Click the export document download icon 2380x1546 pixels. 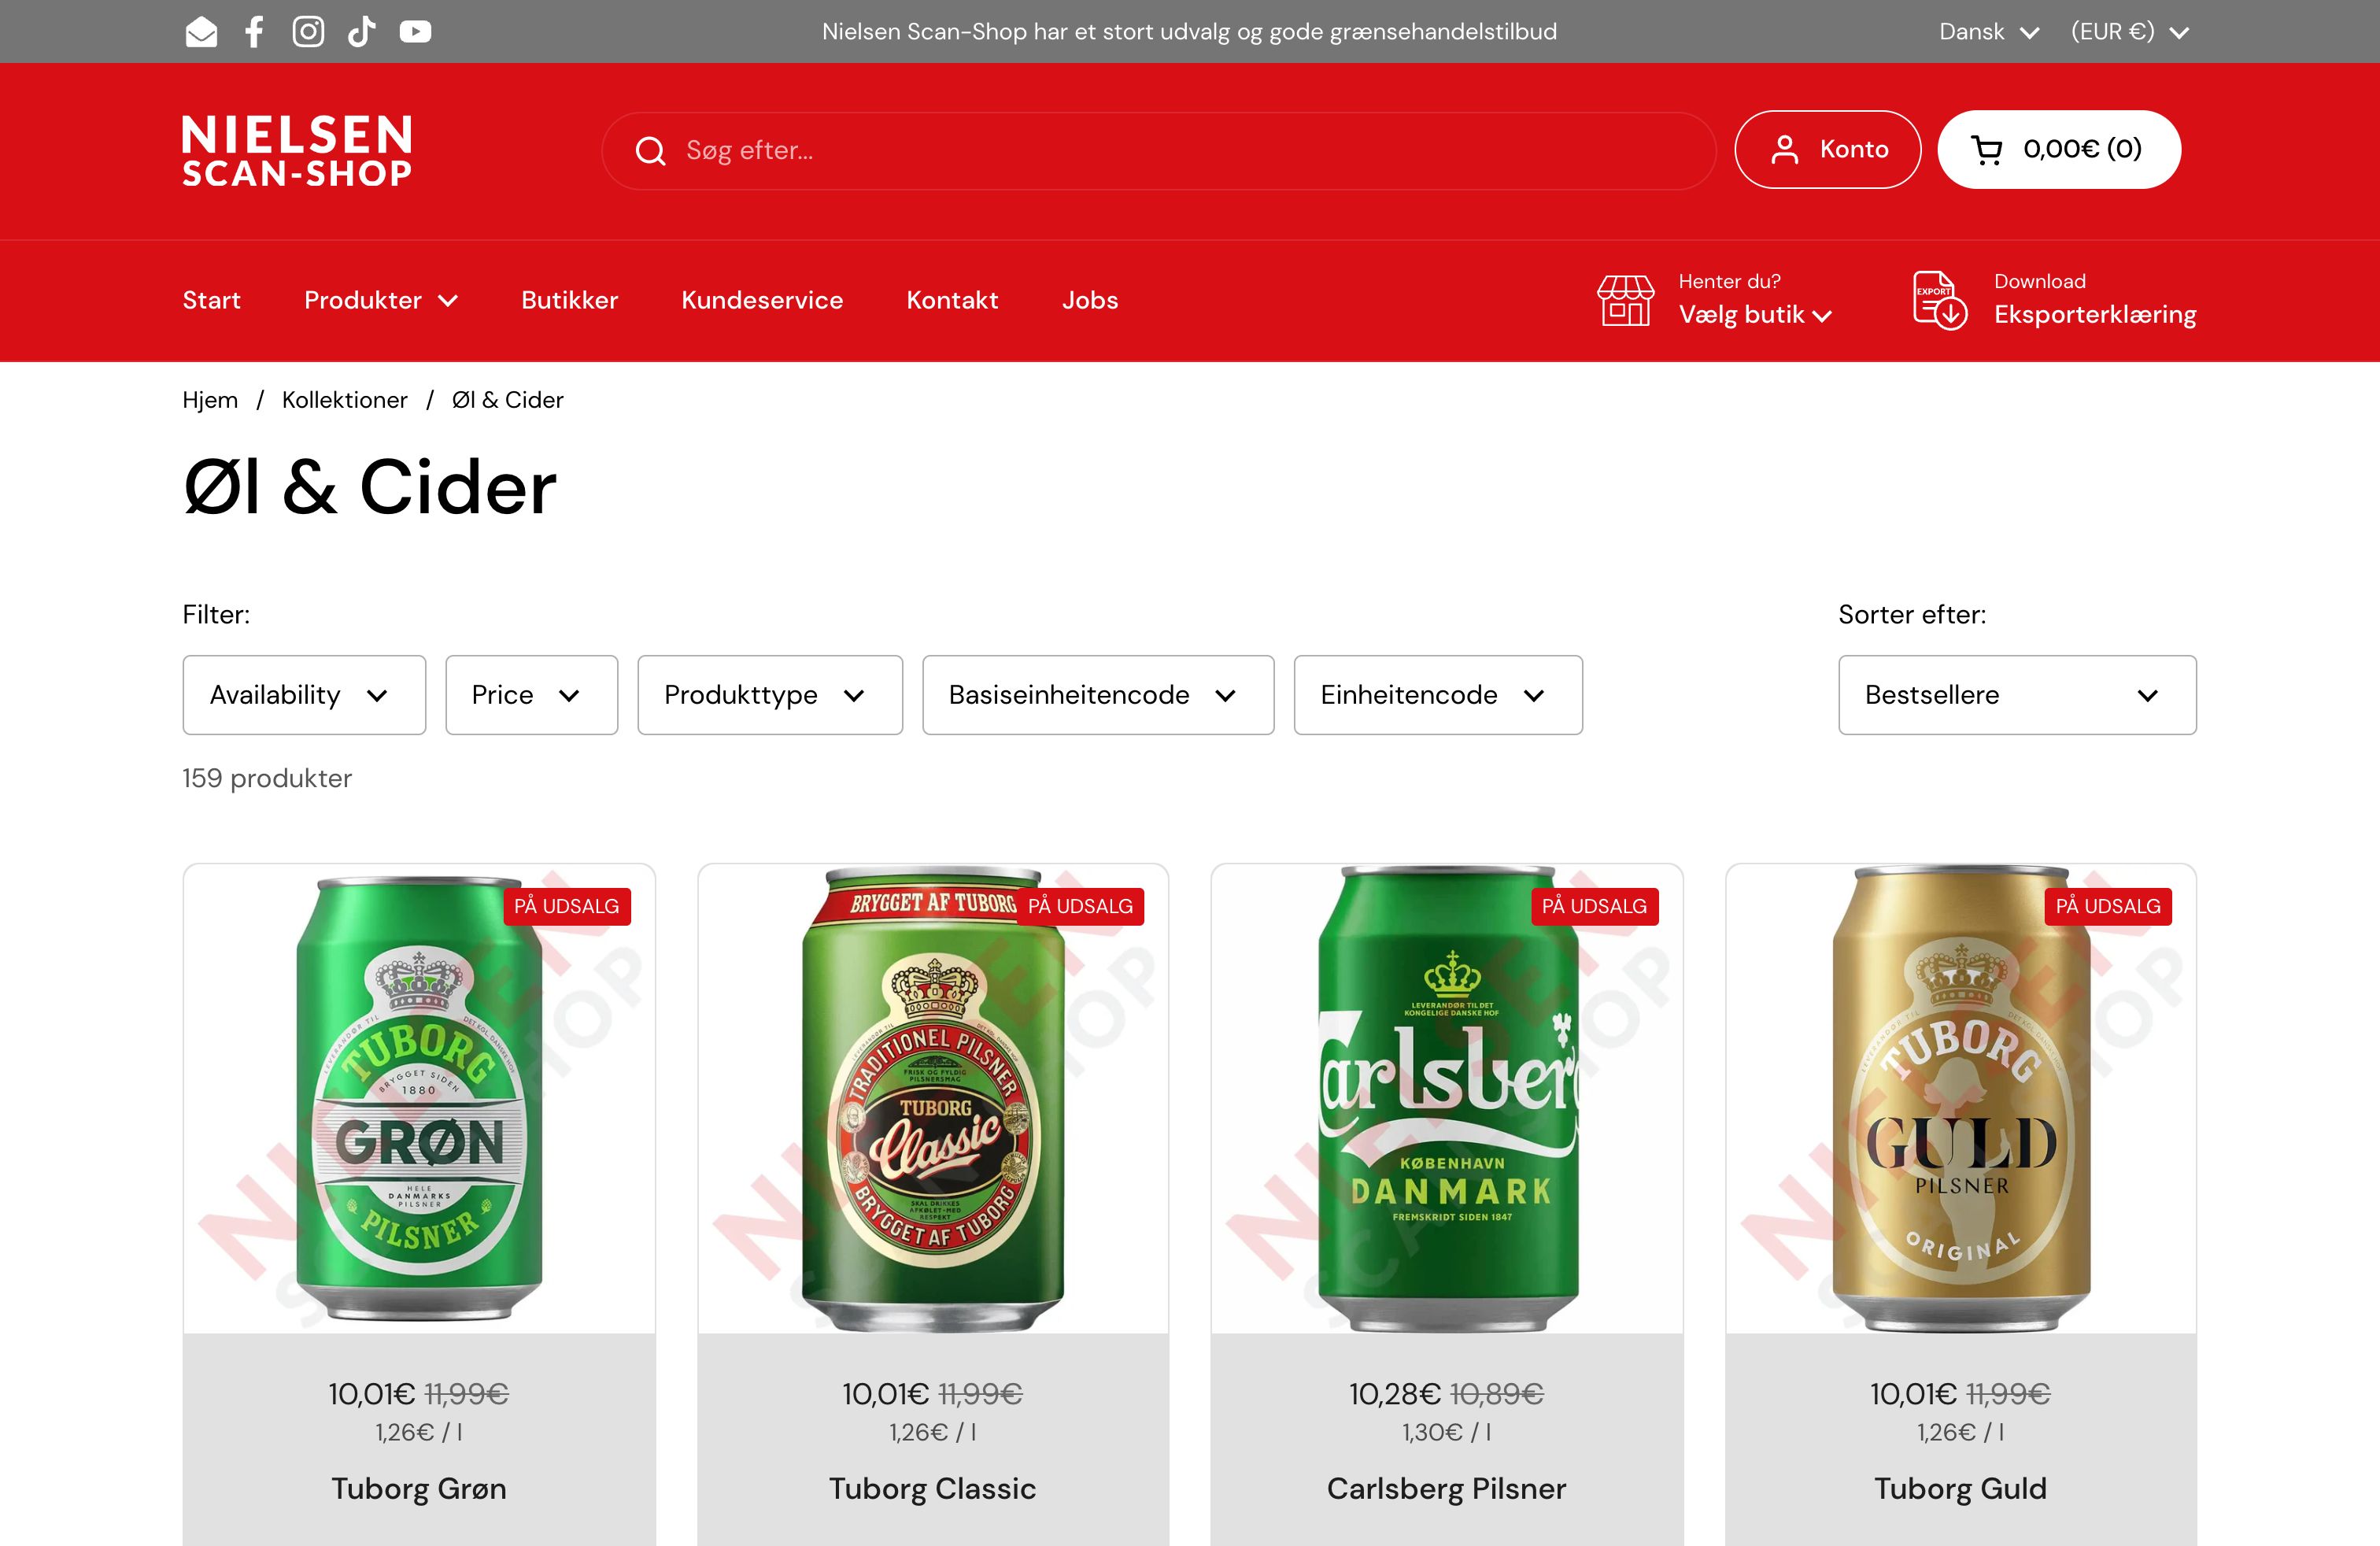tap(1939, 300)
